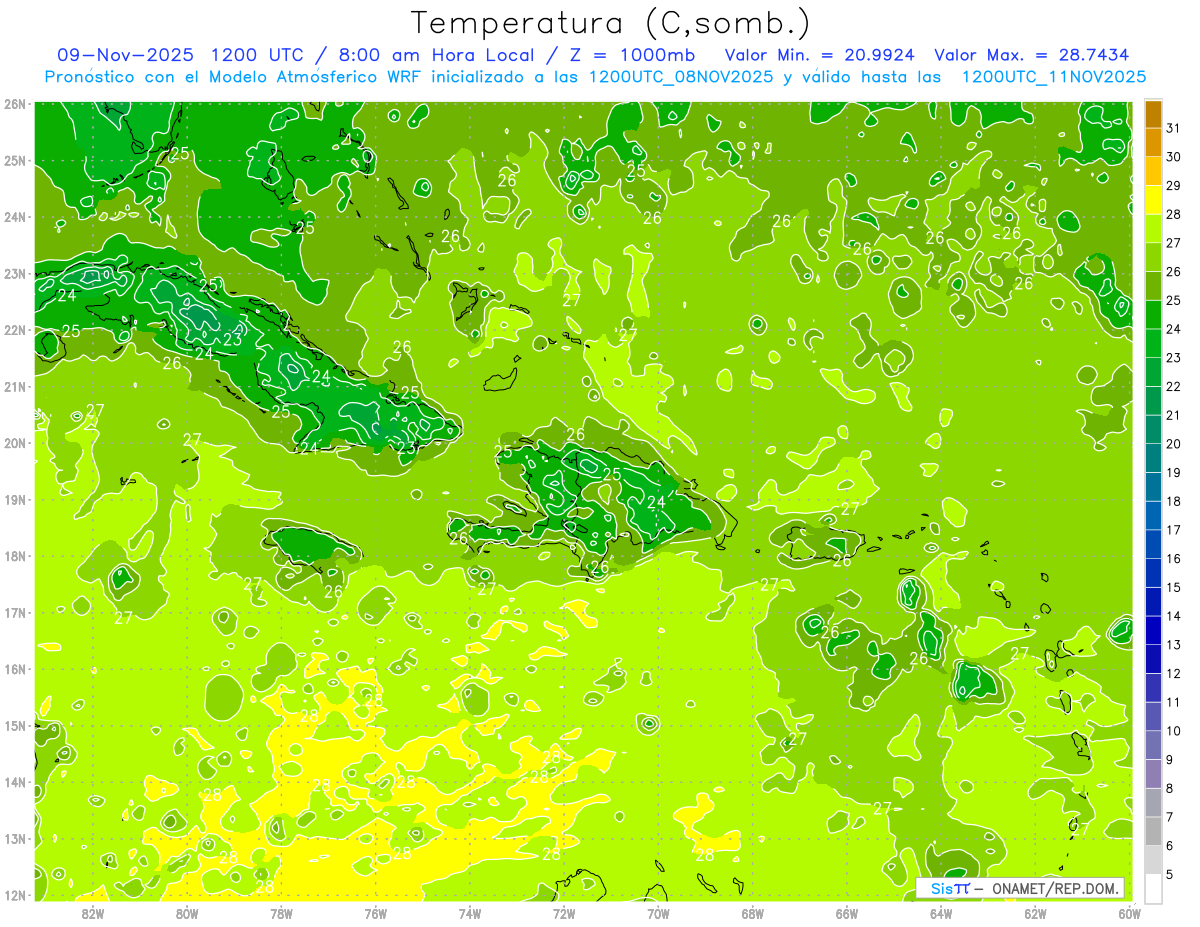Click the lime legend band between 27 and 28
The width and height of the screenshot is (1200, 927).
coord(1153,228)
